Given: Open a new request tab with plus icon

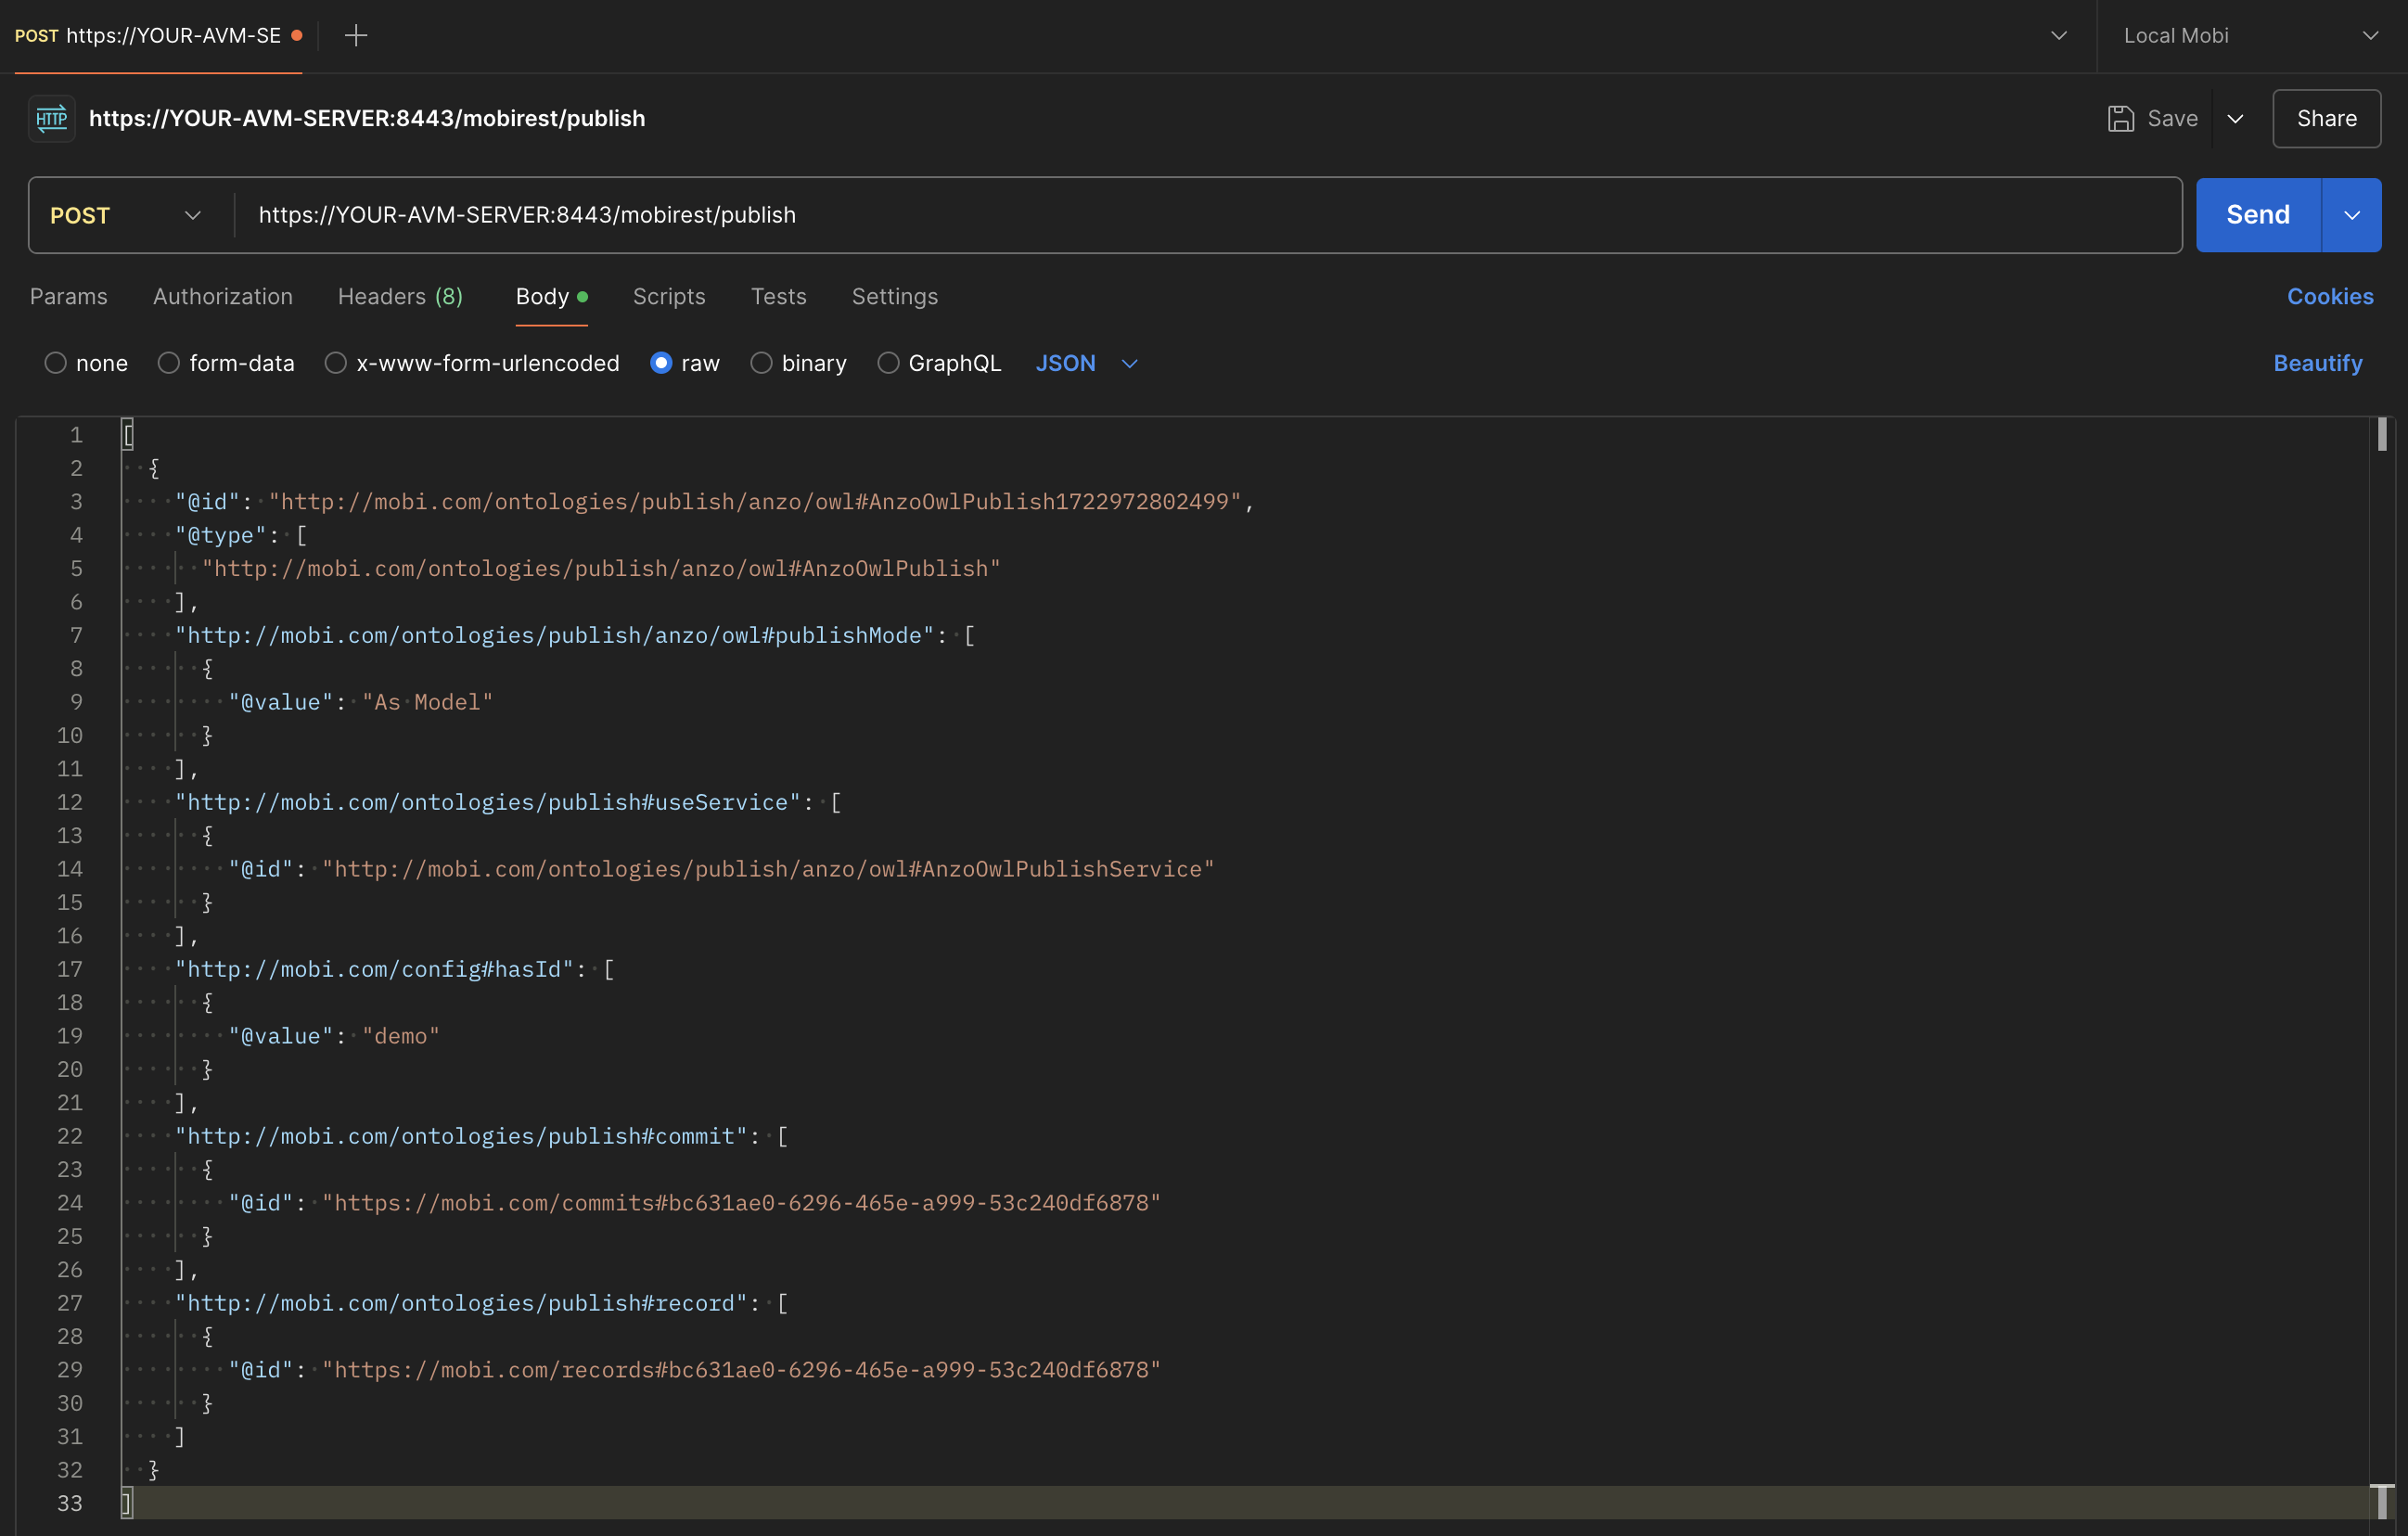Looking at the screenshot, I should point(356,36).
